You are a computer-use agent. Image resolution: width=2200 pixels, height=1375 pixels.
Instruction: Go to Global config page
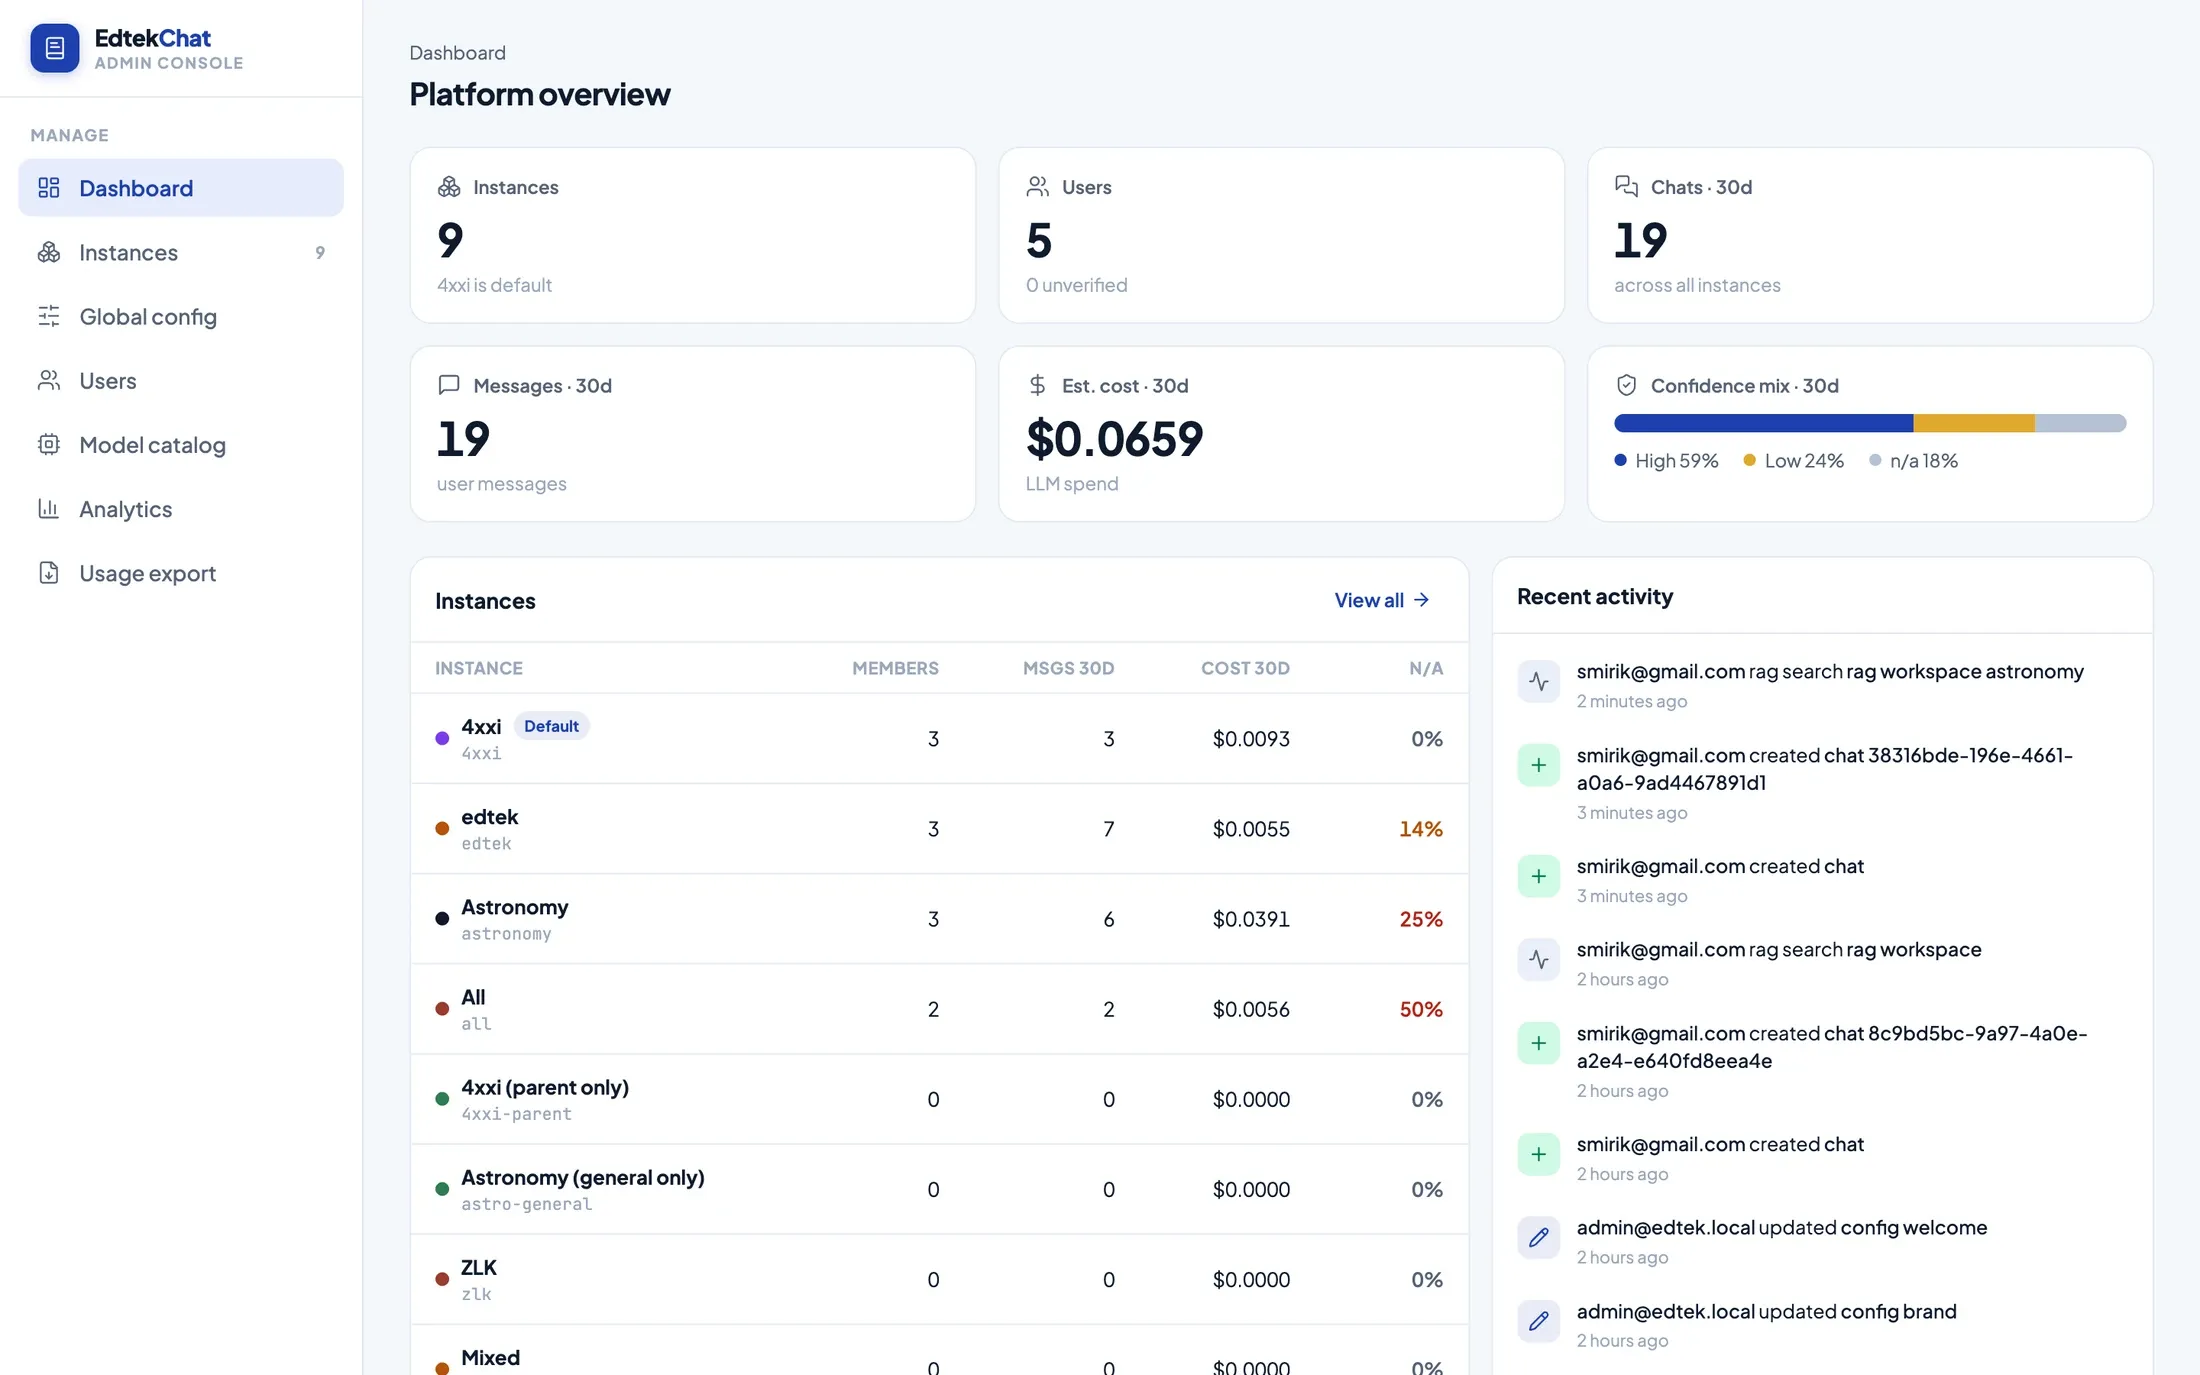(x=181, y=316)
